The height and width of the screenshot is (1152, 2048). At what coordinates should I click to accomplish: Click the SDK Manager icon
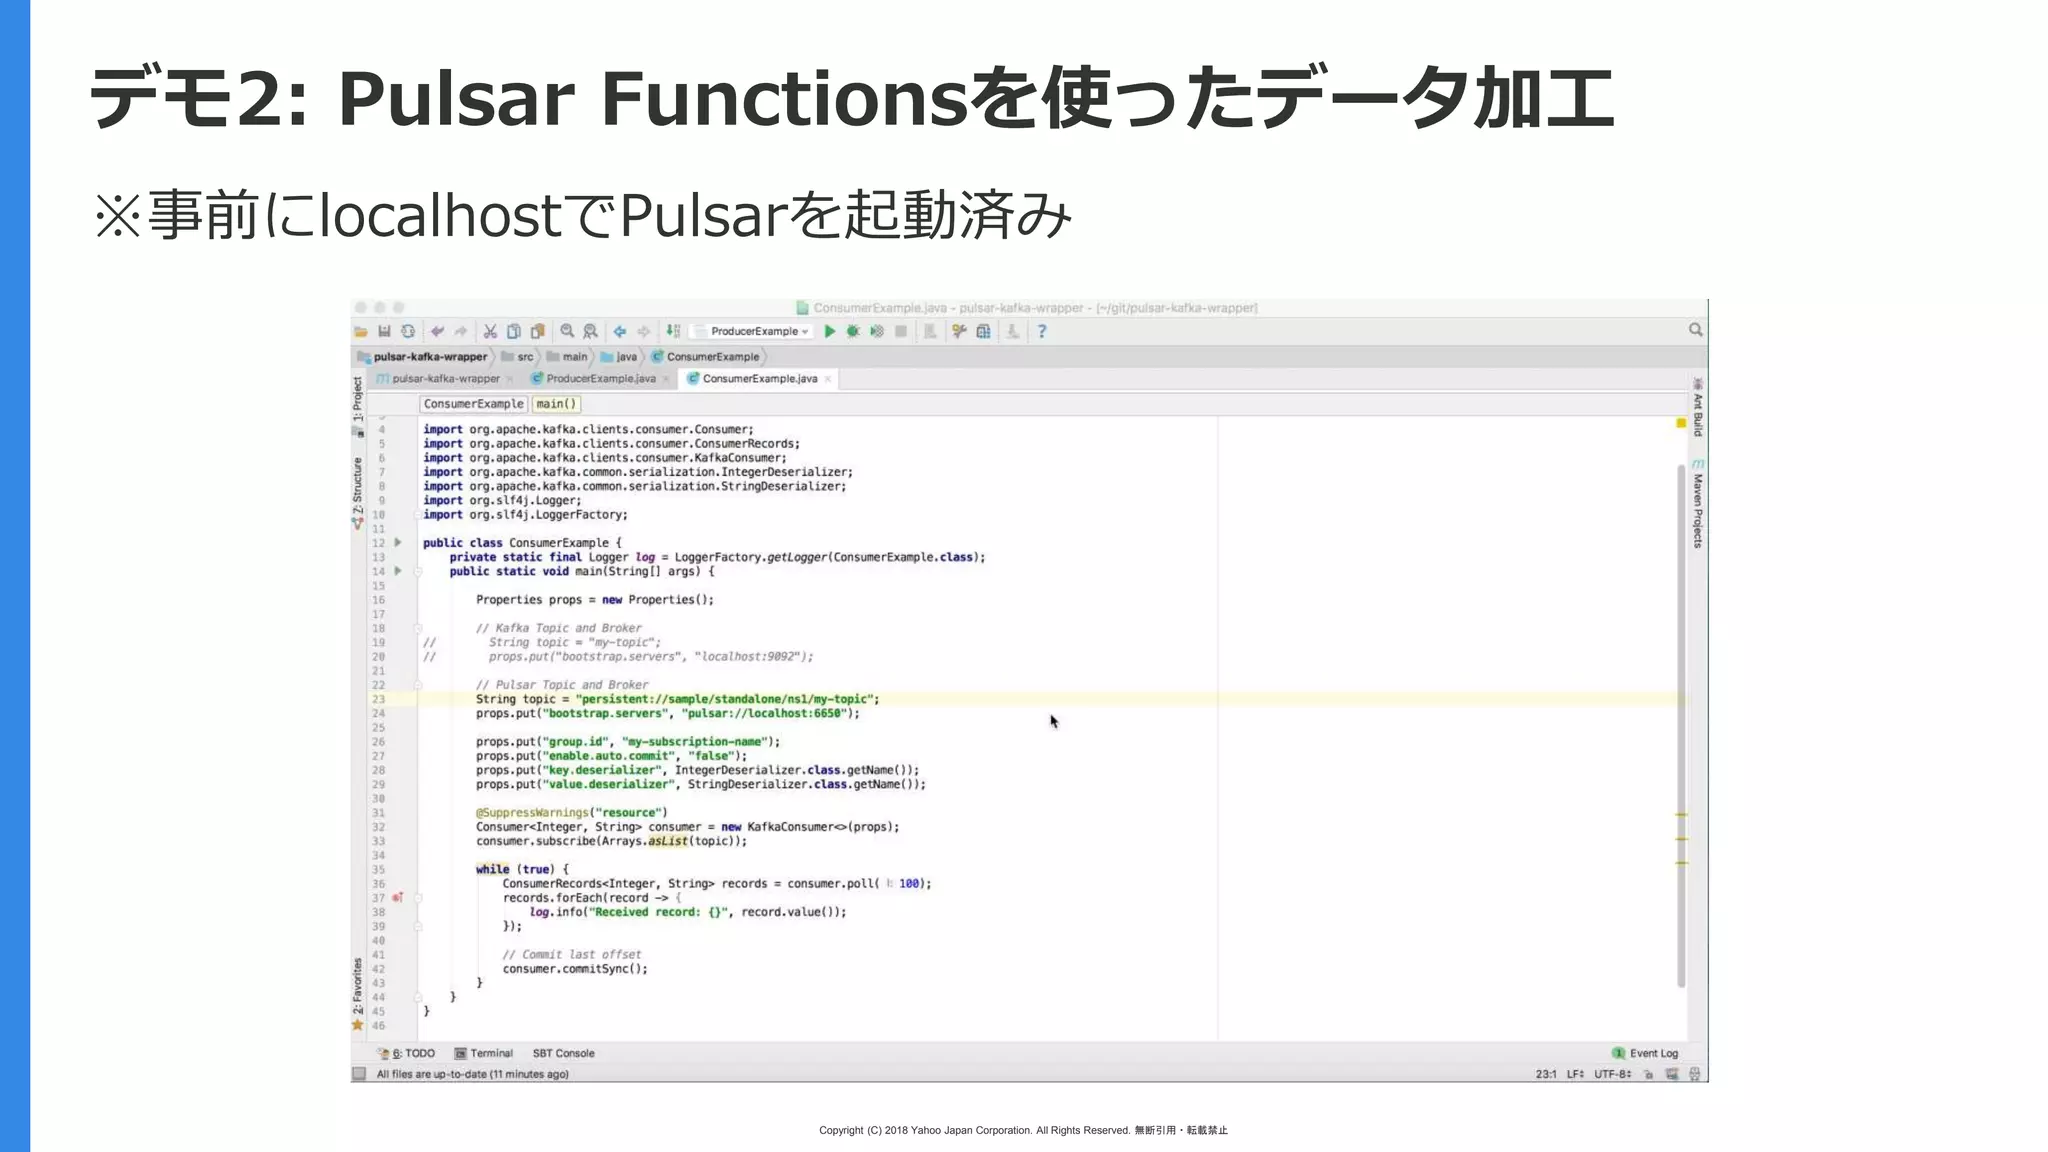[x=1013, y=331]
